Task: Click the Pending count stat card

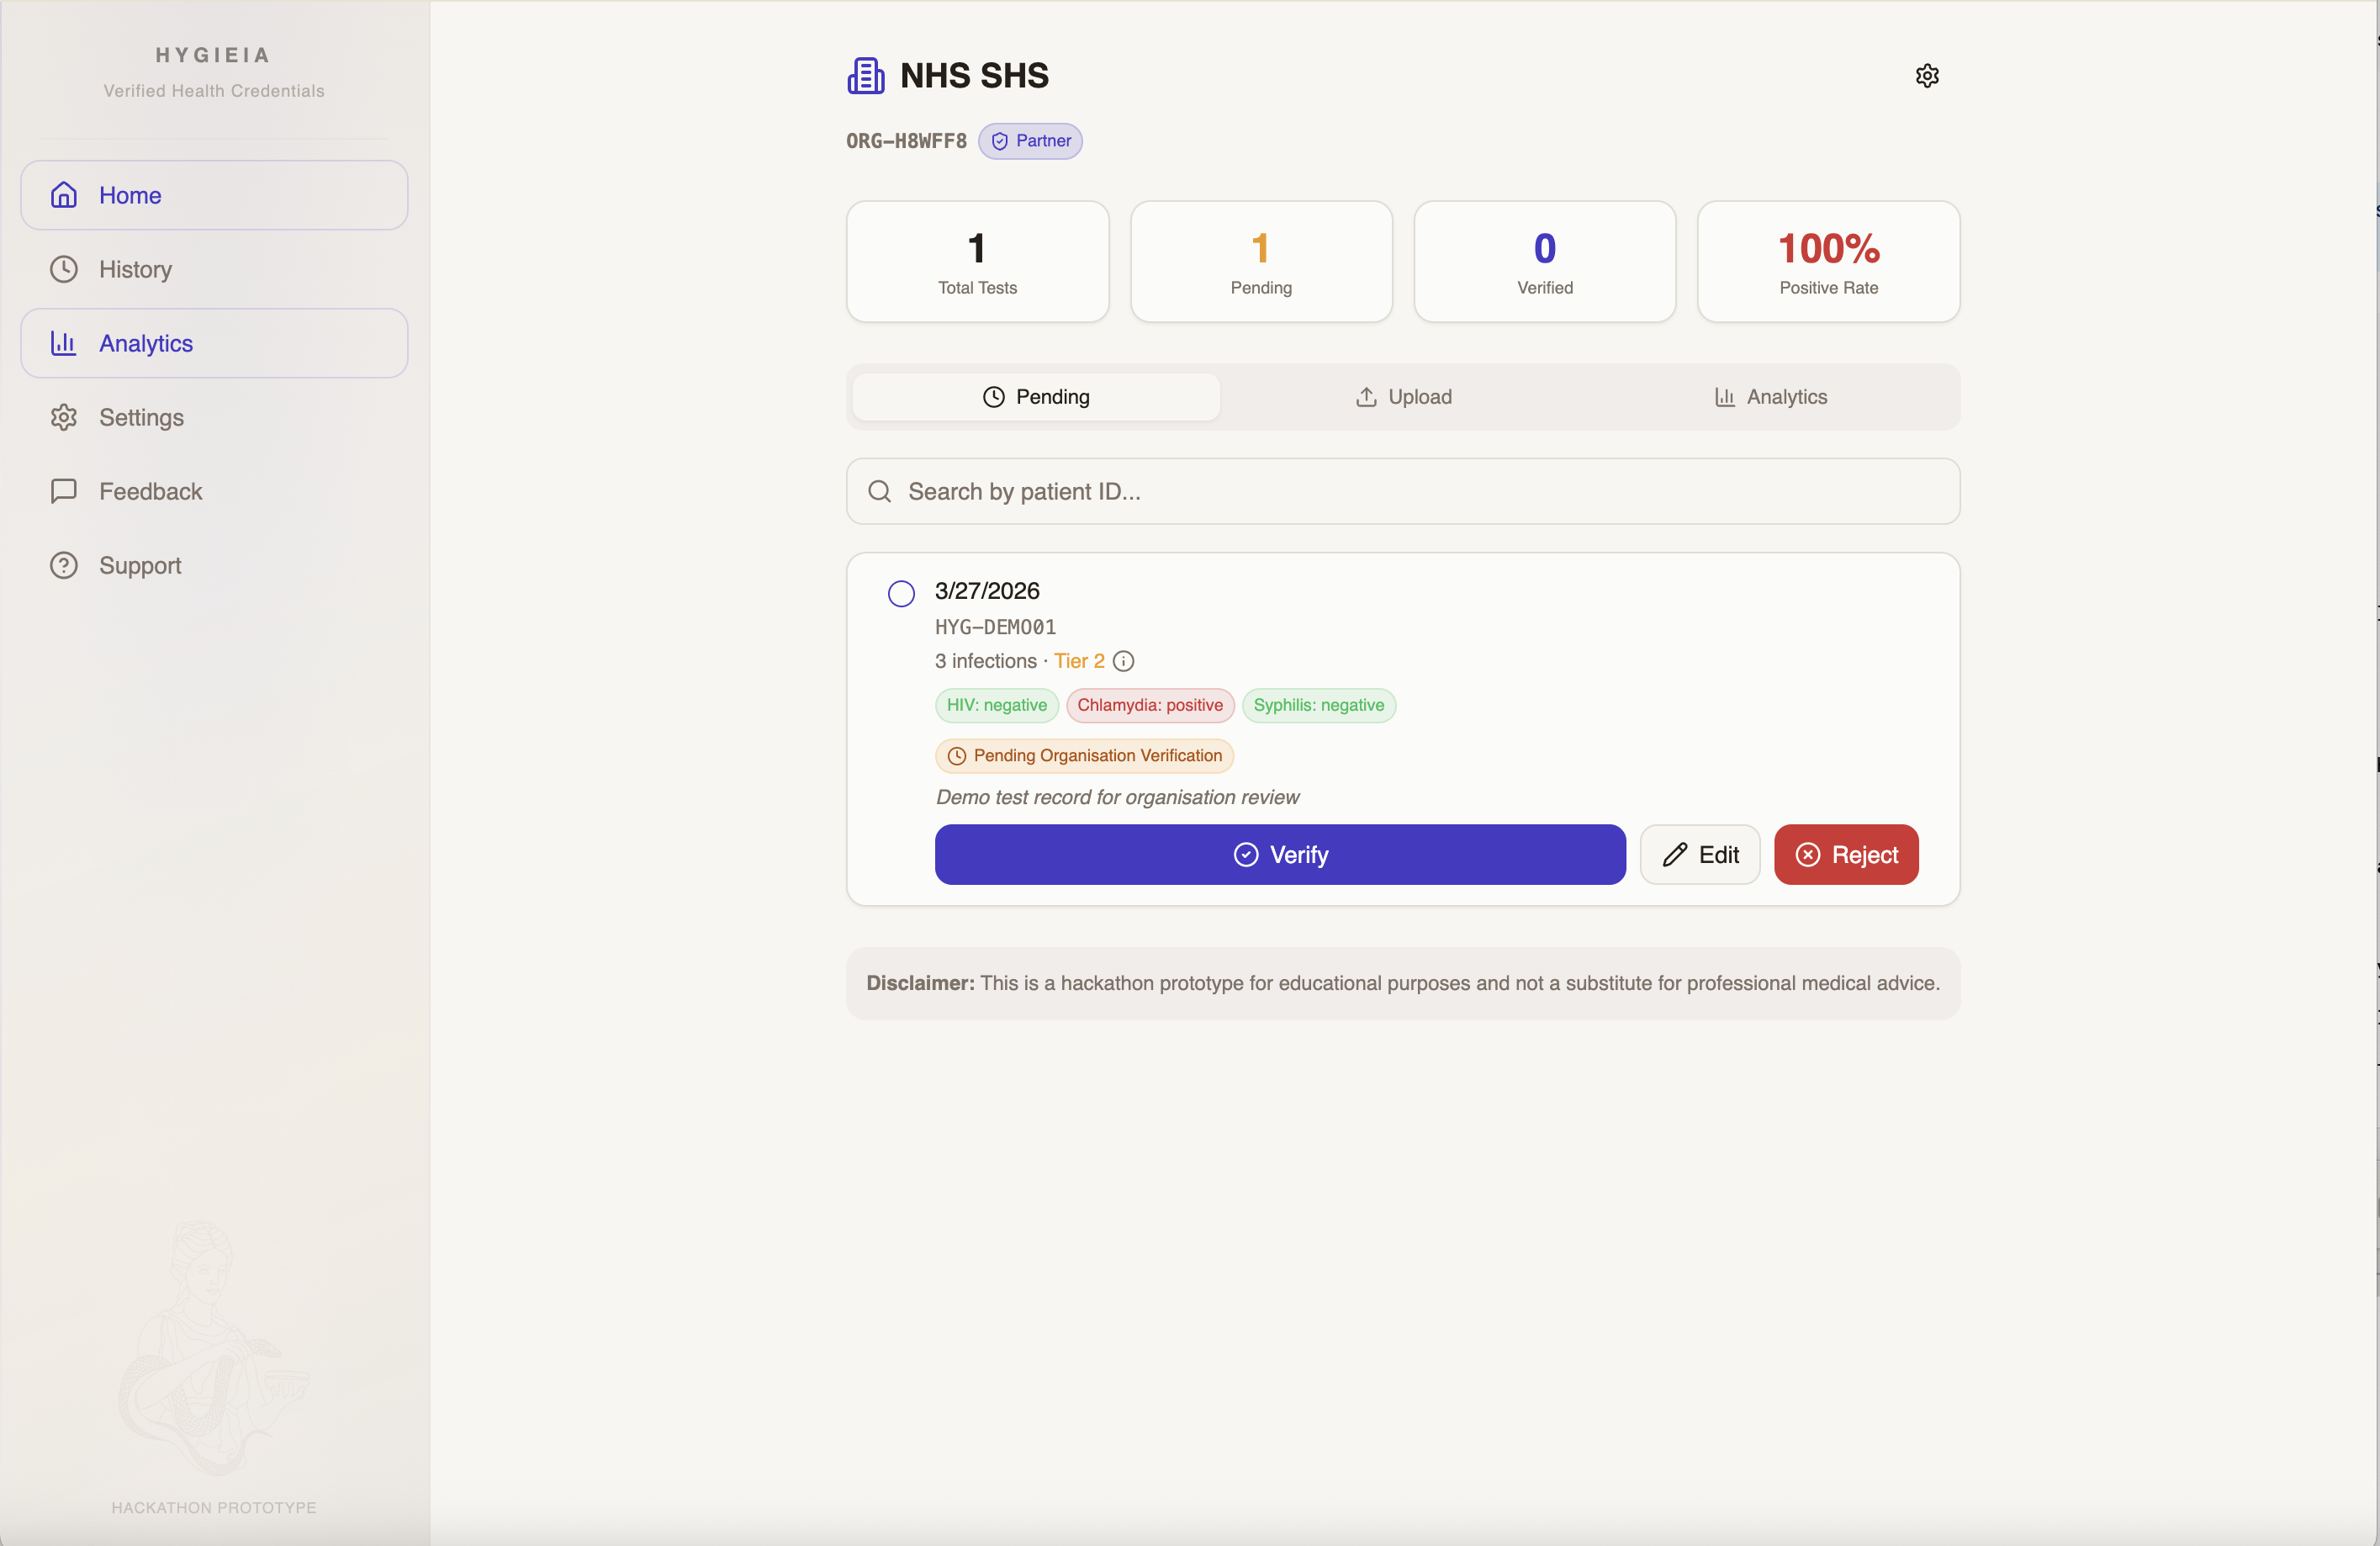Action: coord(1260,262)
